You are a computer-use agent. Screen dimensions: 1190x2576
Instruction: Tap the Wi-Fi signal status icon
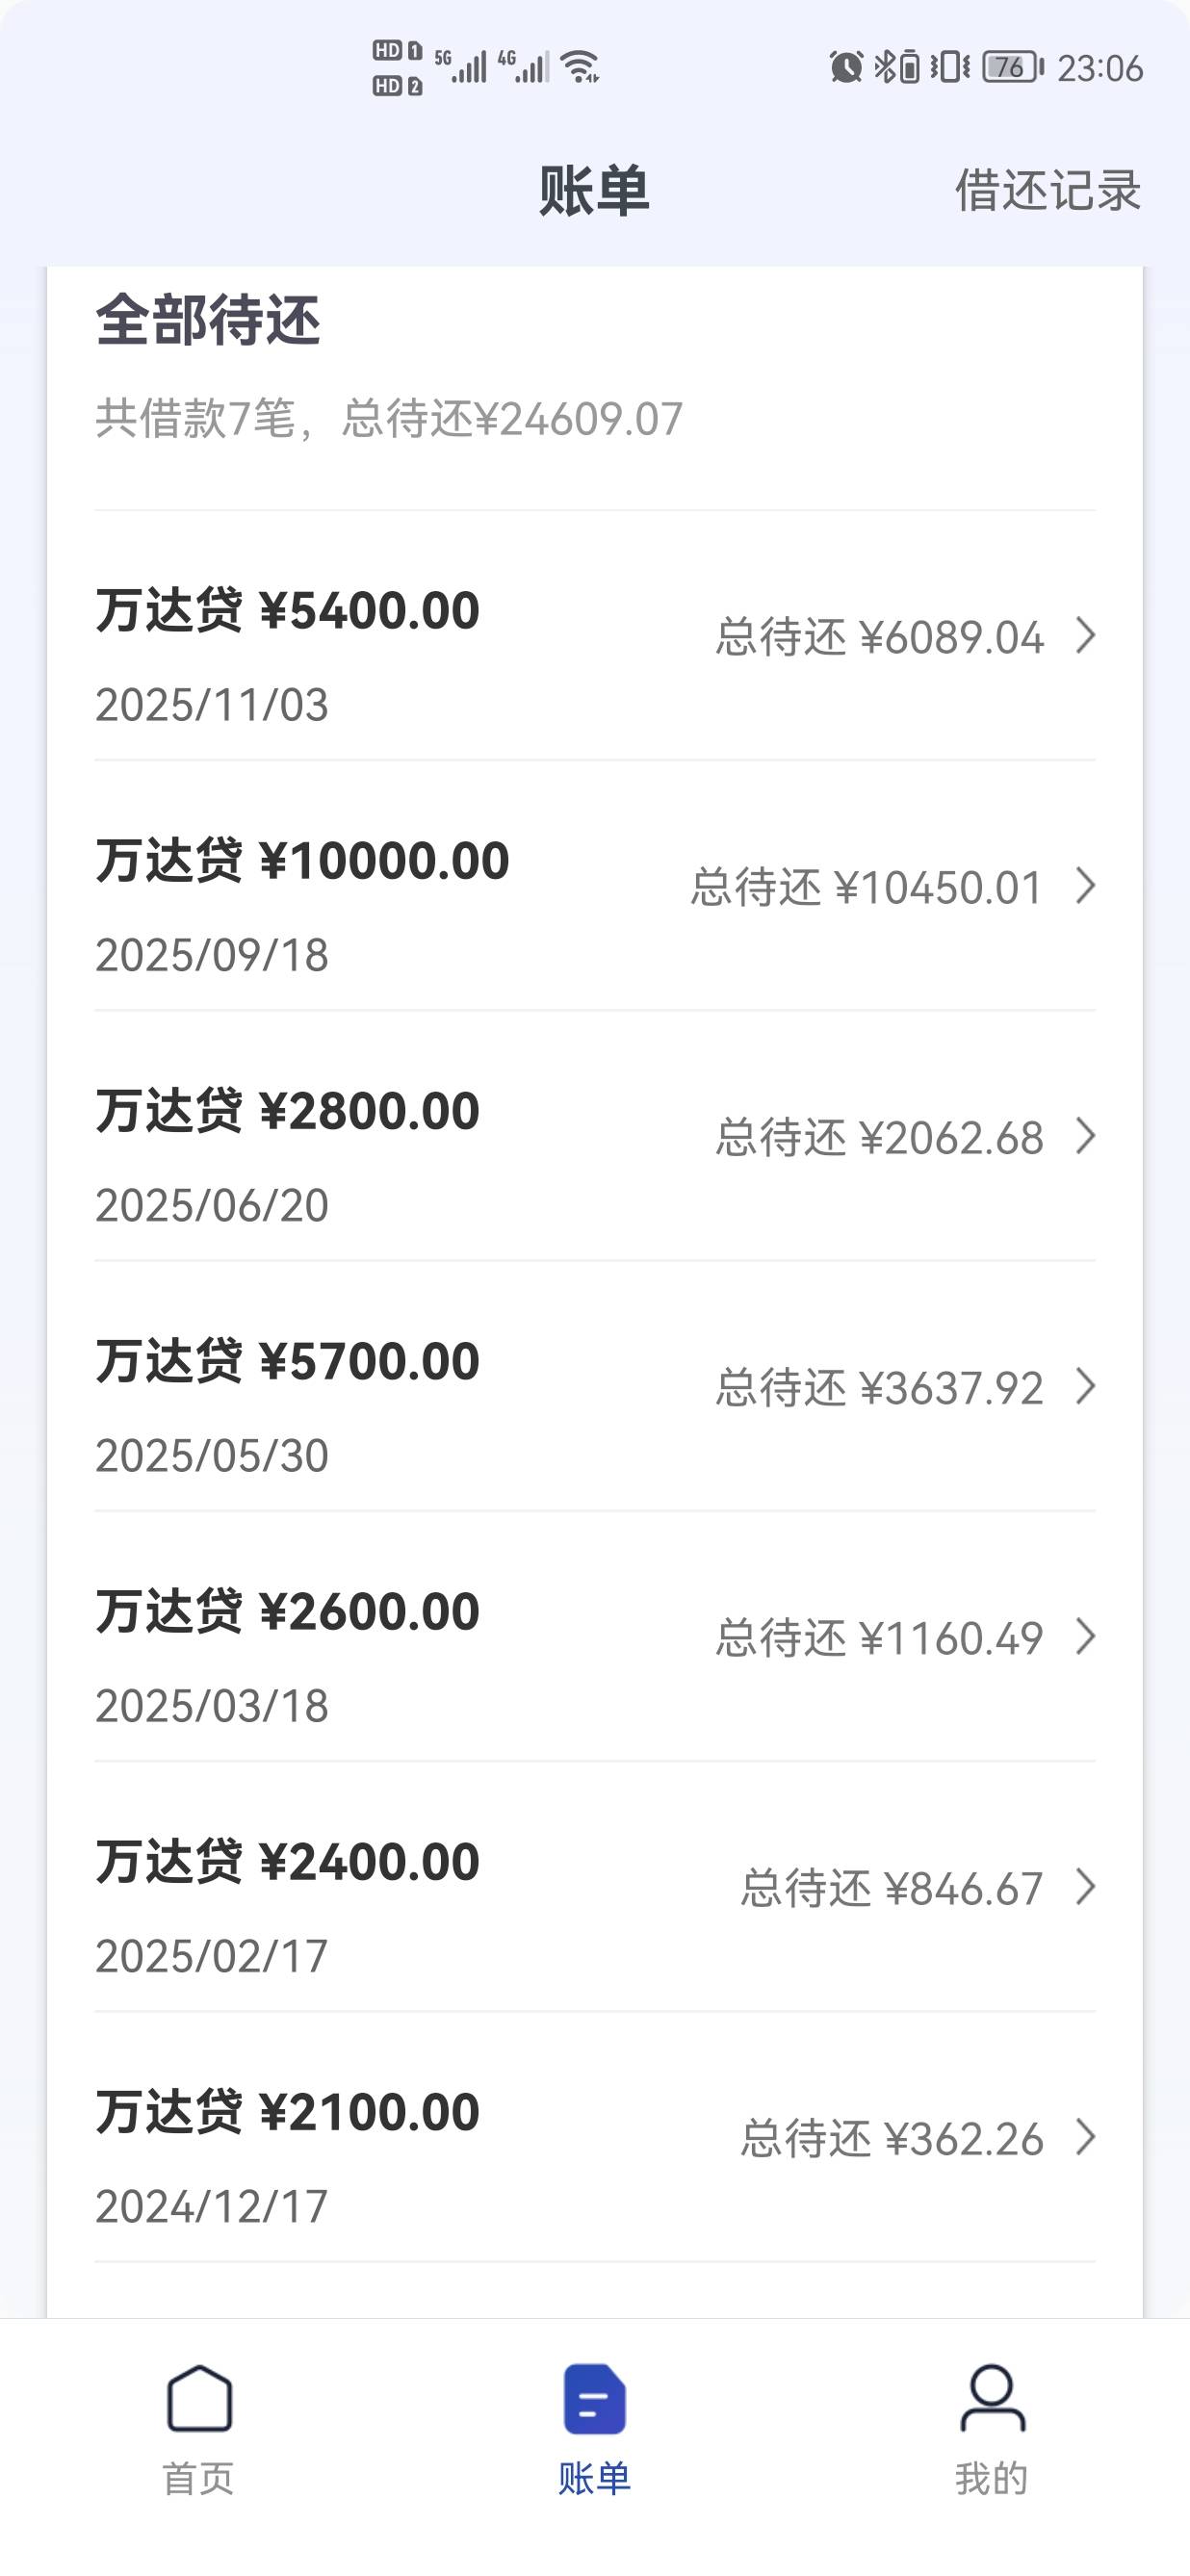click(x=580, y=67)
